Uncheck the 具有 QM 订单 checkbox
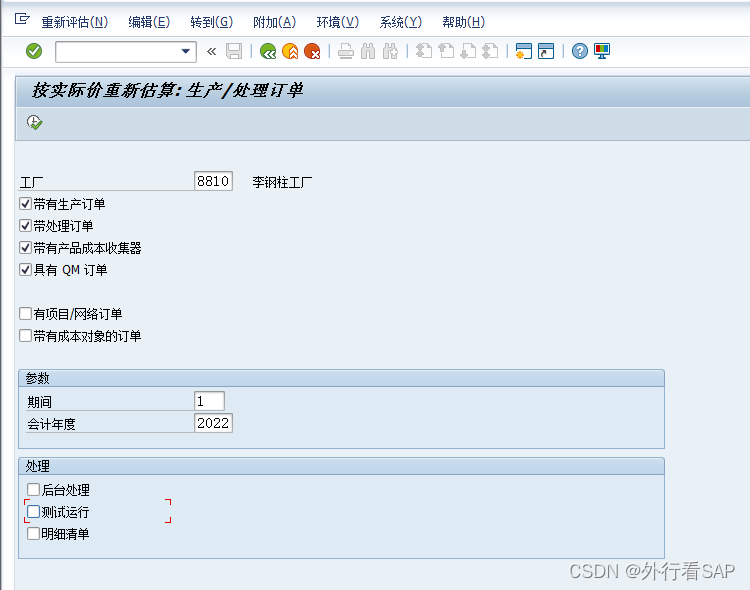The width and height of the screenshot is (750, 590). 25,270
